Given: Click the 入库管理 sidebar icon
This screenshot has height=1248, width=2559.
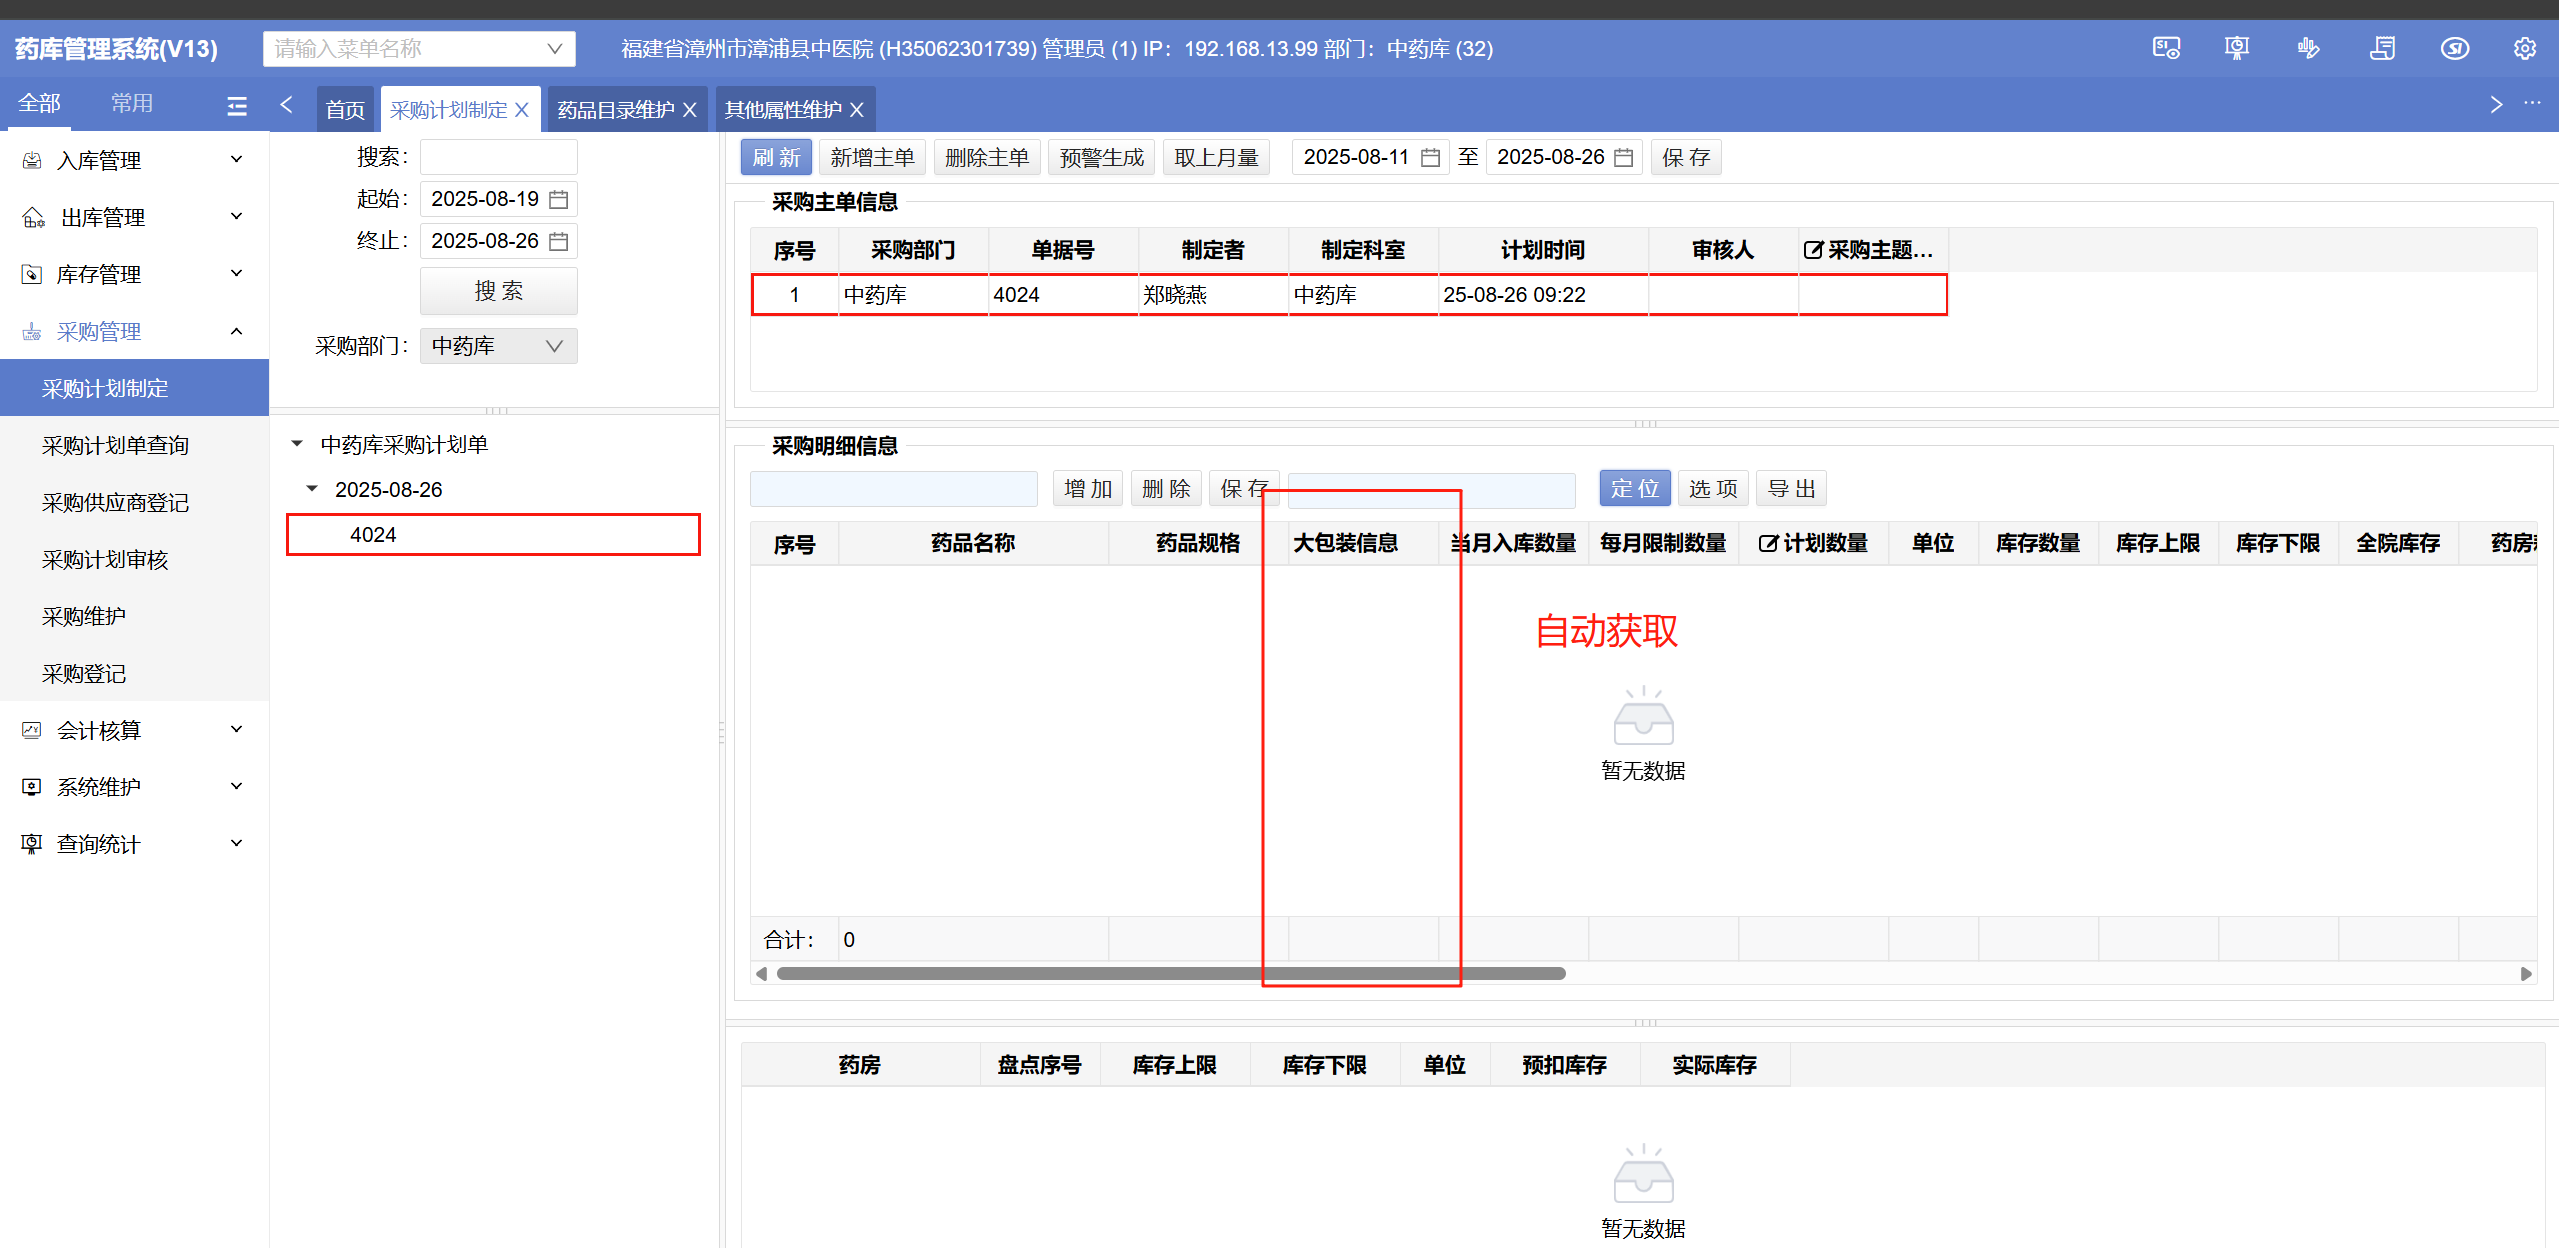Looking at the screenshot, I should coord(32,161).
